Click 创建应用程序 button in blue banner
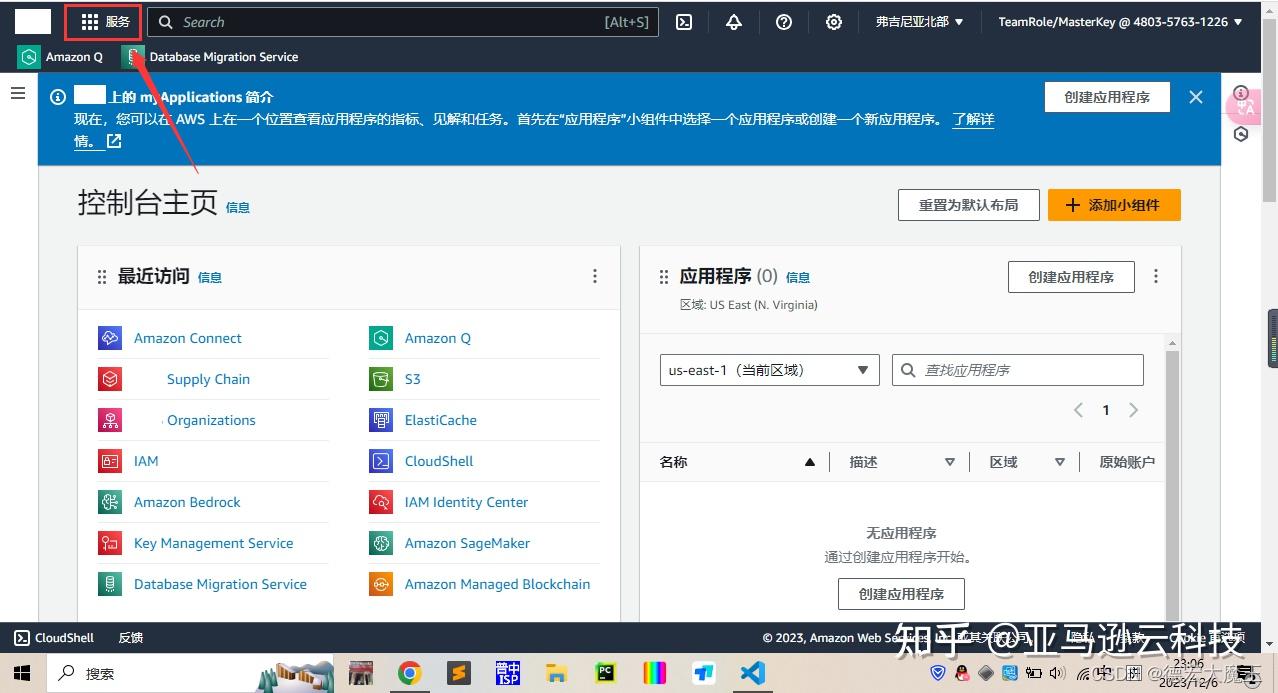Viewport: 1278px width, 693px height. point(1107,97)
